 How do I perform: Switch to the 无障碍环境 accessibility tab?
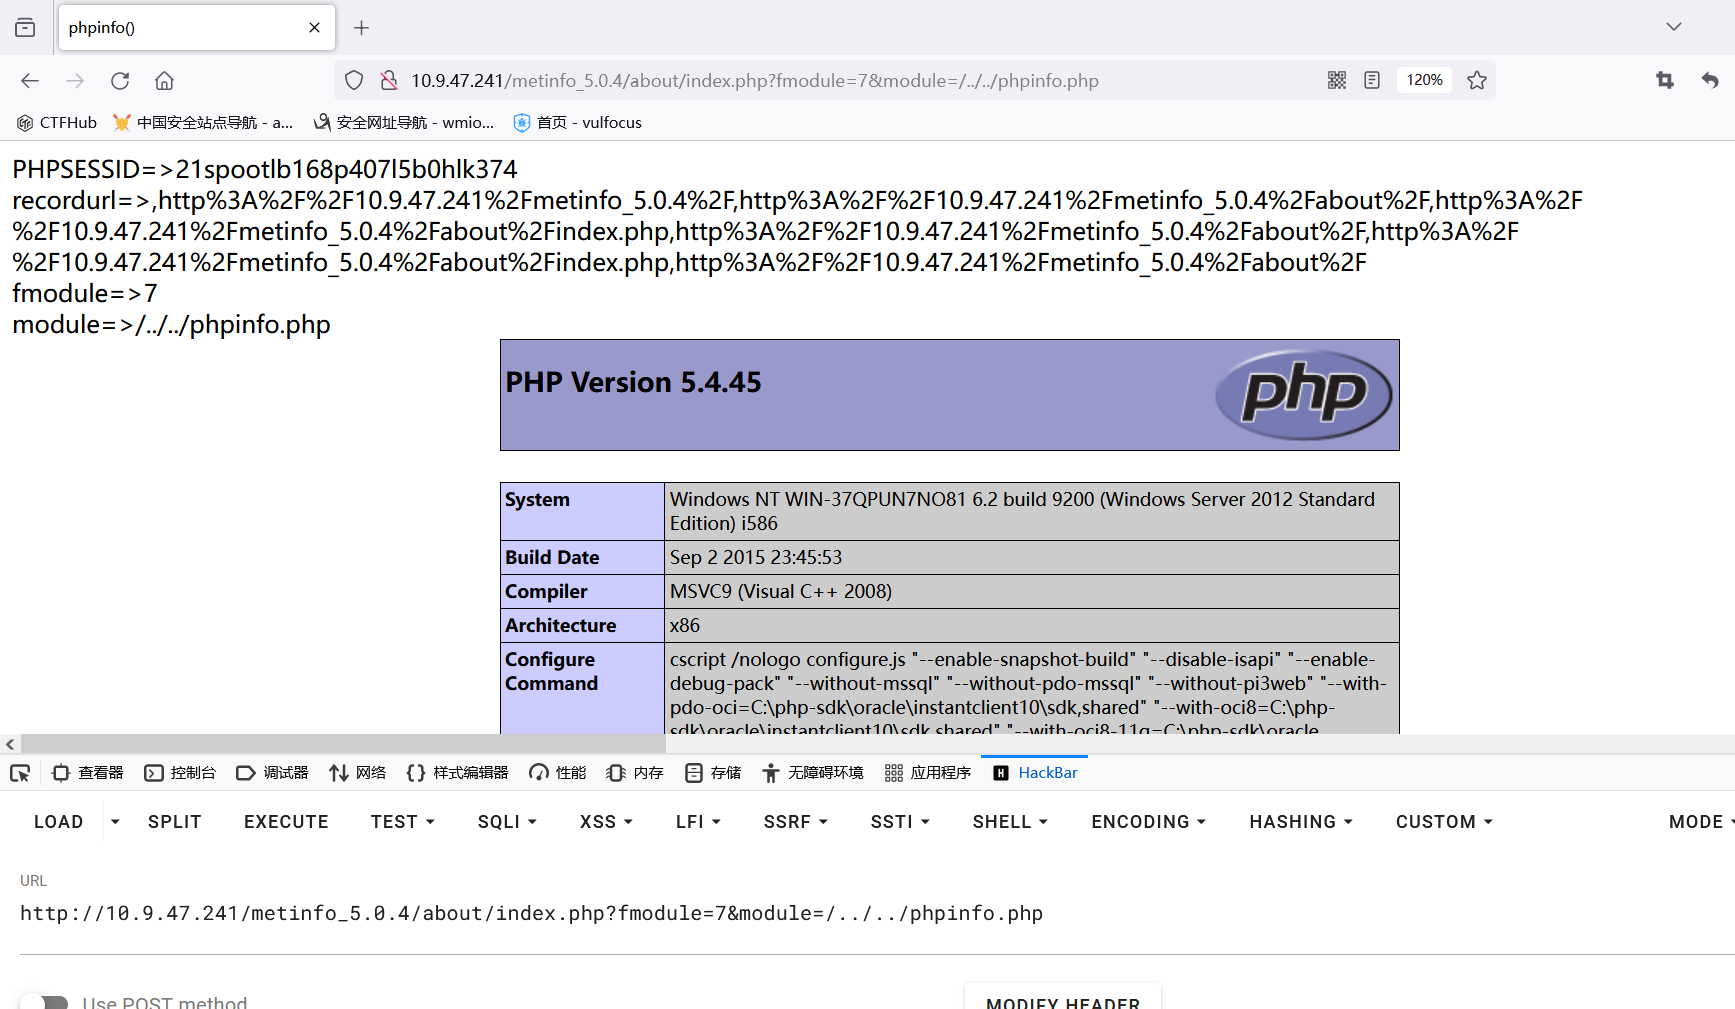click(x=812, y=773)
